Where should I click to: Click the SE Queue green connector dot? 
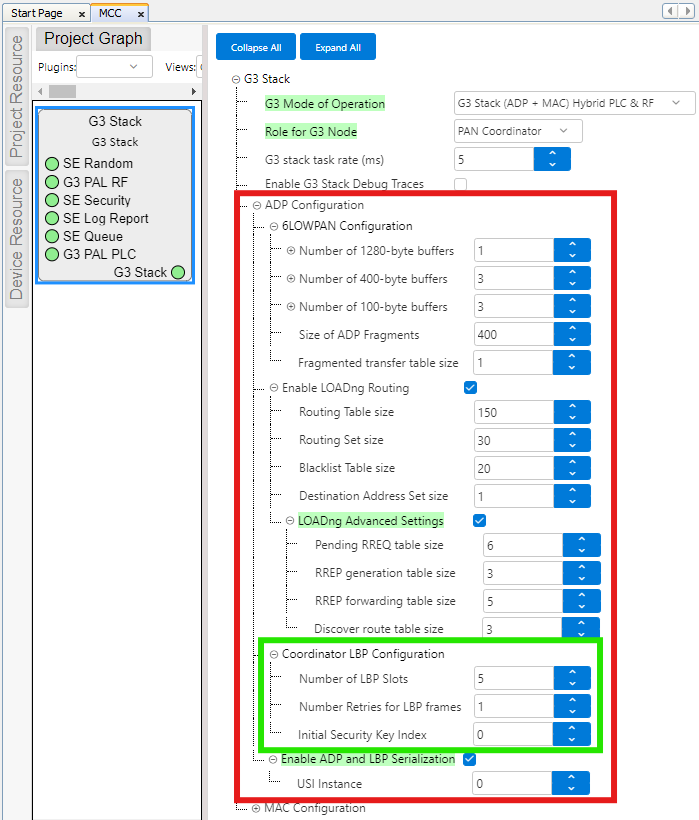pos(52,237)
